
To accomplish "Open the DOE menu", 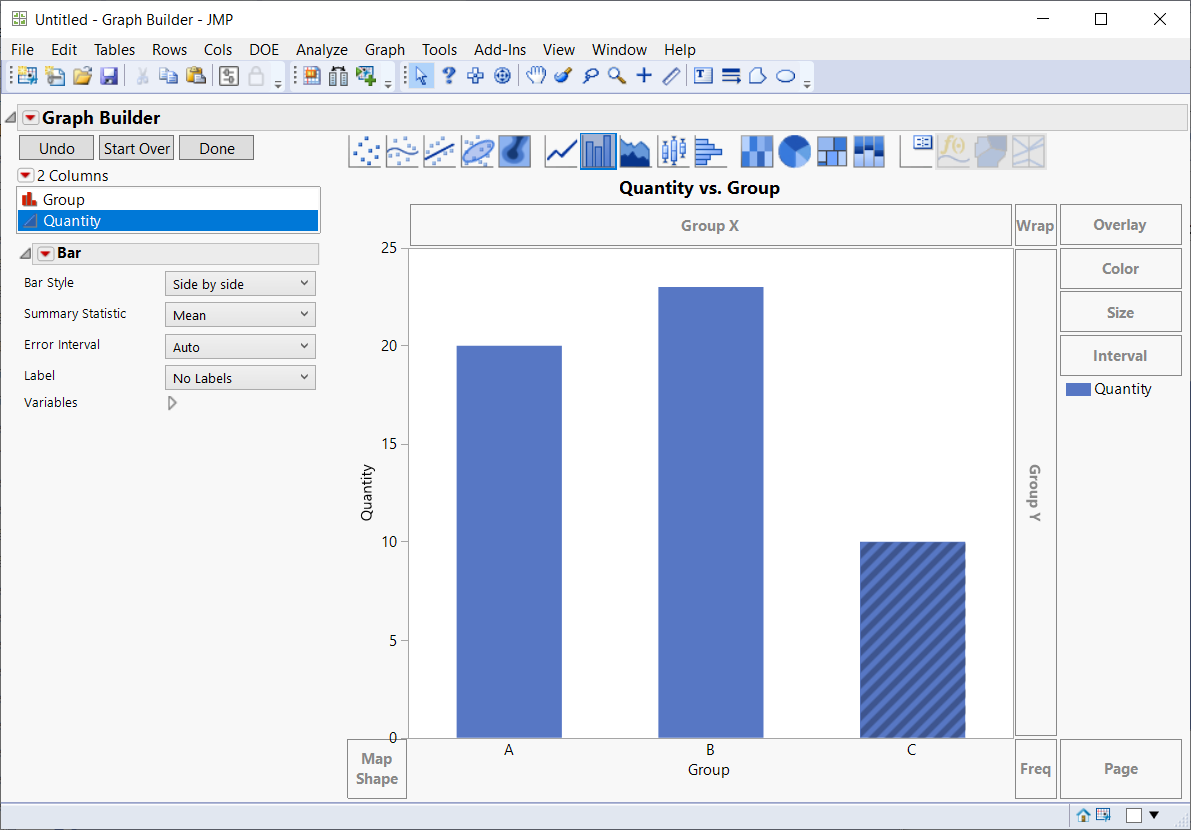I will tap(263, 49).
